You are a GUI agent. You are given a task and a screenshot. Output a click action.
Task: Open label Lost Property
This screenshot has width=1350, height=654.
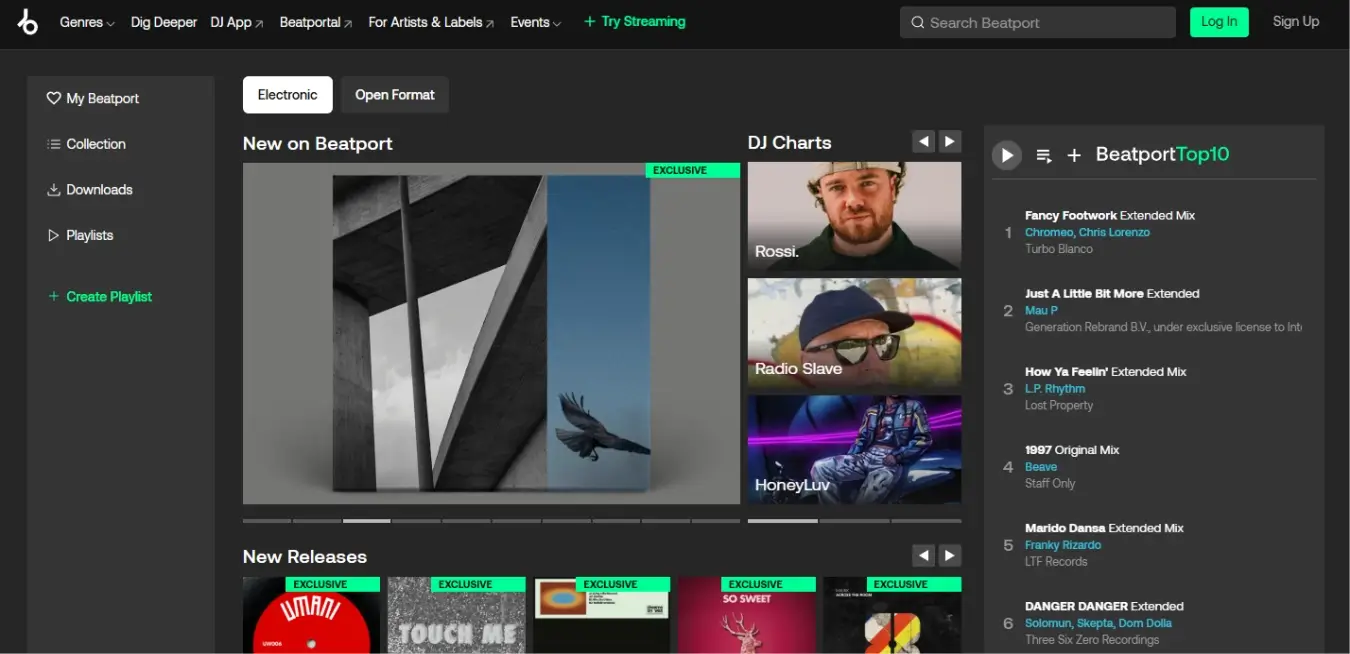pyautogui.click(x=1059, y=405)
